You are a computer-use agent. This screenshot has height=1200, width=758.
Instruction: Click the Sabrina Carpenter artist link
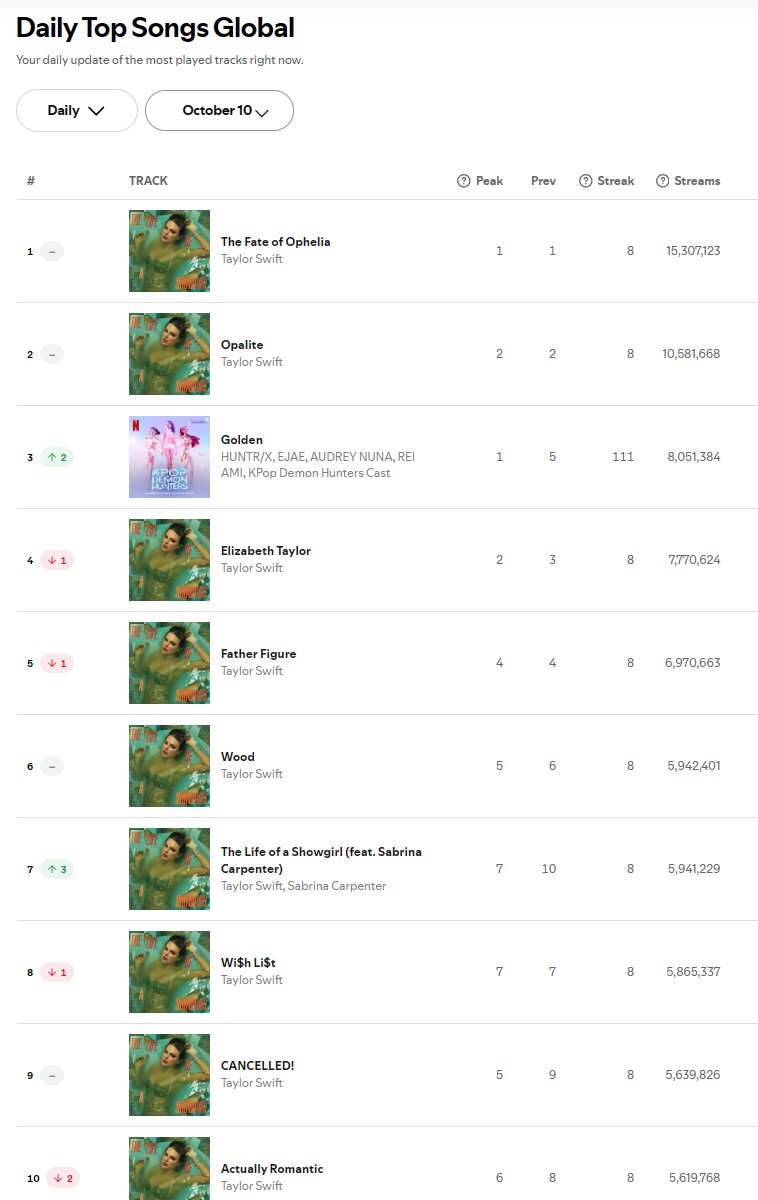pyautogui.click(x=336, y=886)
